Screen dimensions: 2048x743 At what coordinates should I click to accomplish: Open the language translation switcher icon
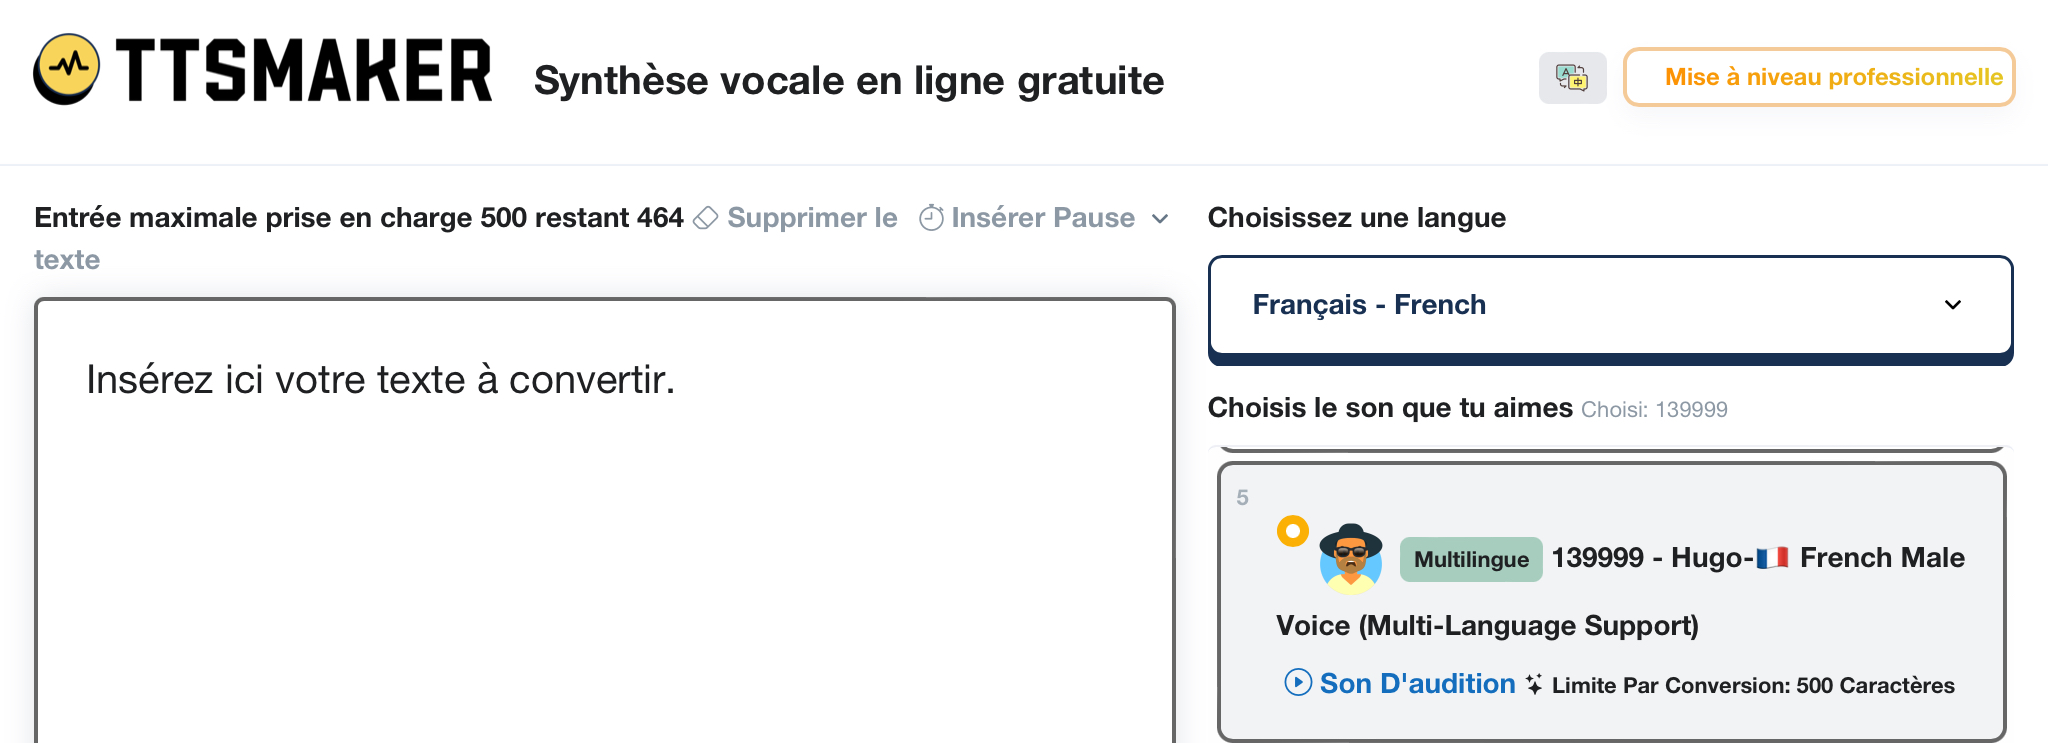(1572, 78)
